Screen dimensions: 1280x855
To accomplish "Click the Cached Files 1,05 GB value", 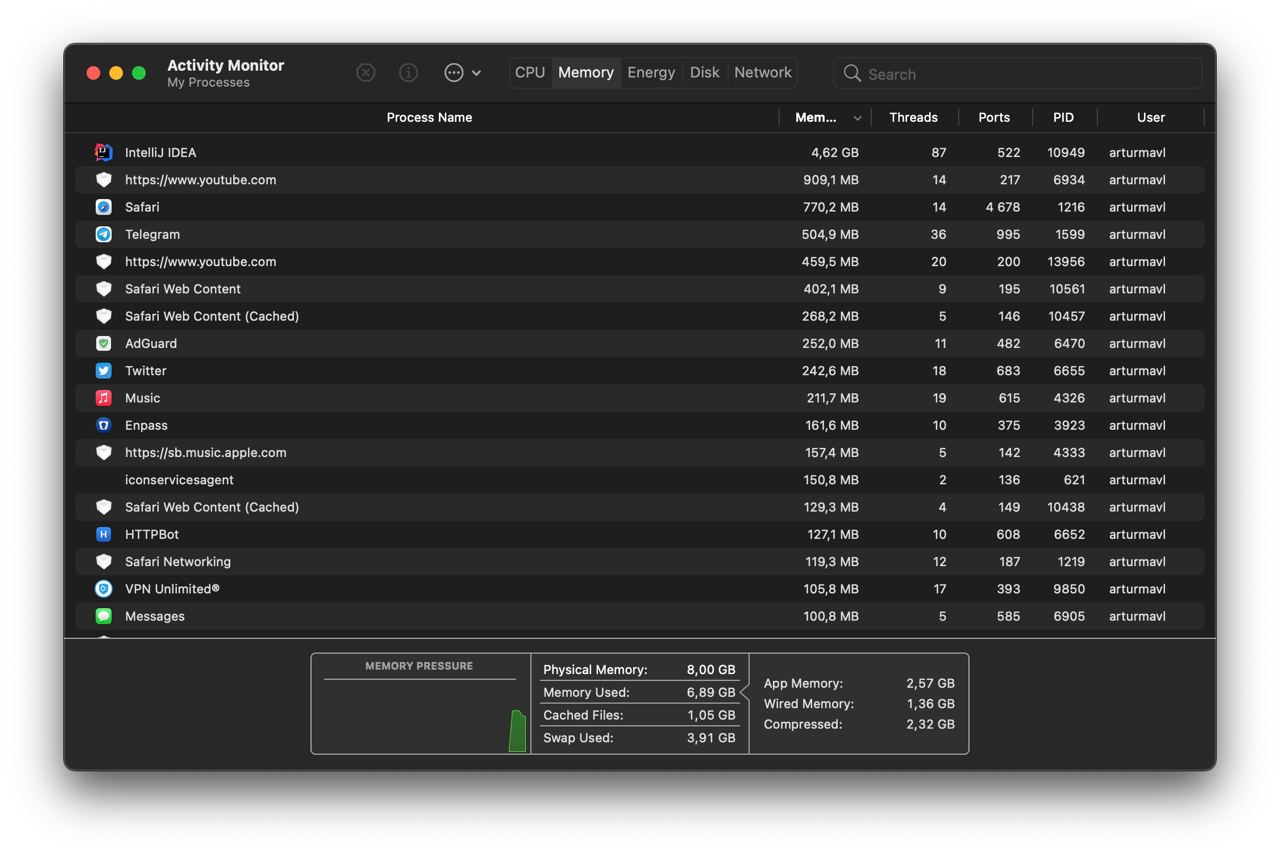I will [711, 715].
